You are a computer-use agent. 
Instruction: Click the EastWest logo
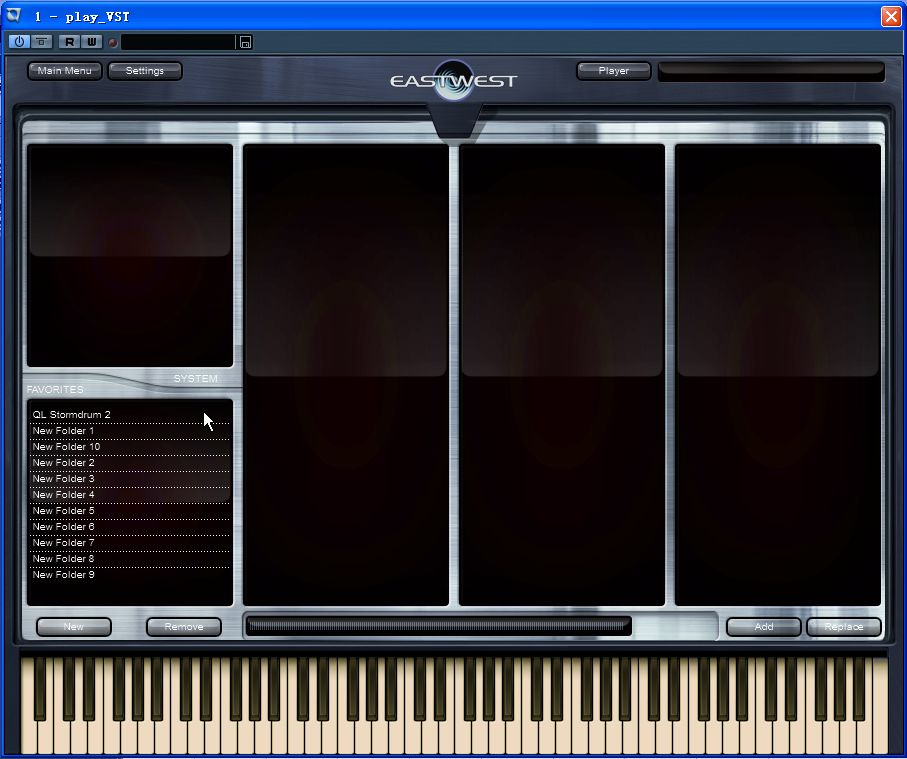tap(454, 80)
